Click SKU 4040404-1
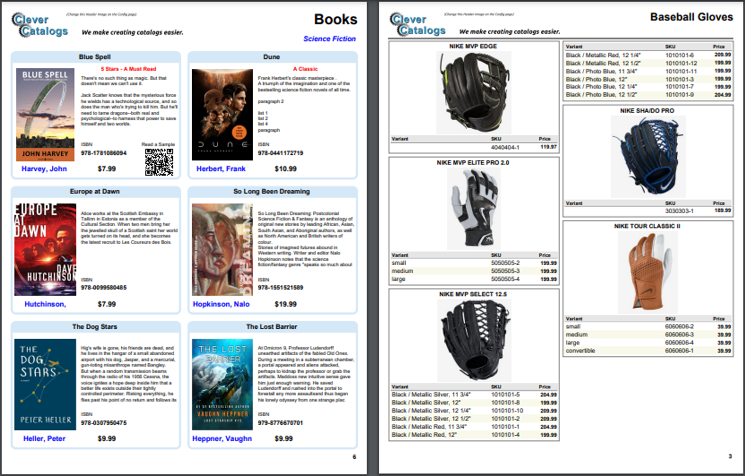746x476 pixels. 505,147
